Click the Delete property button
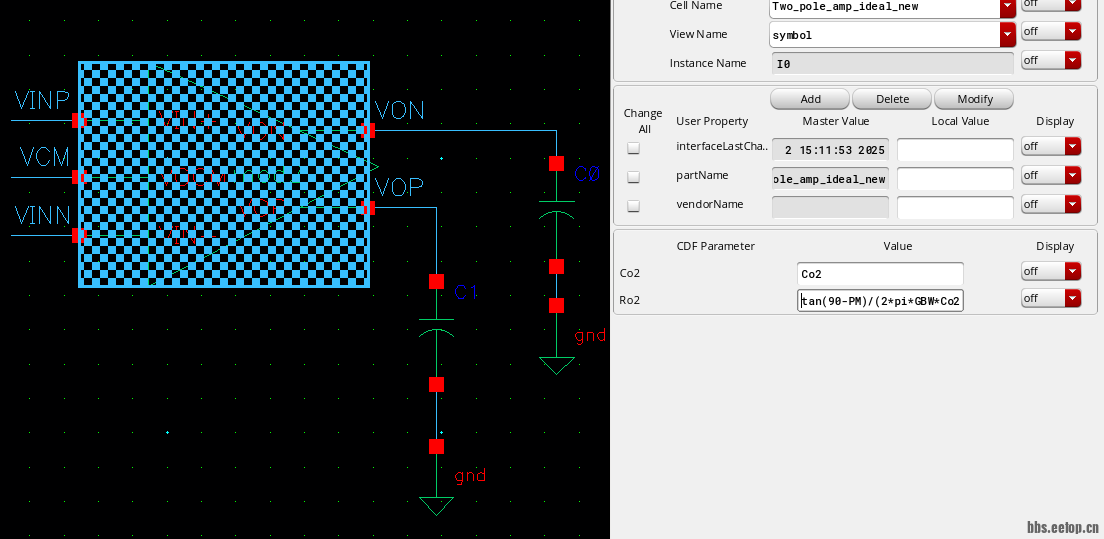The width and height of the screenshot is (1104, 539). 892,99
